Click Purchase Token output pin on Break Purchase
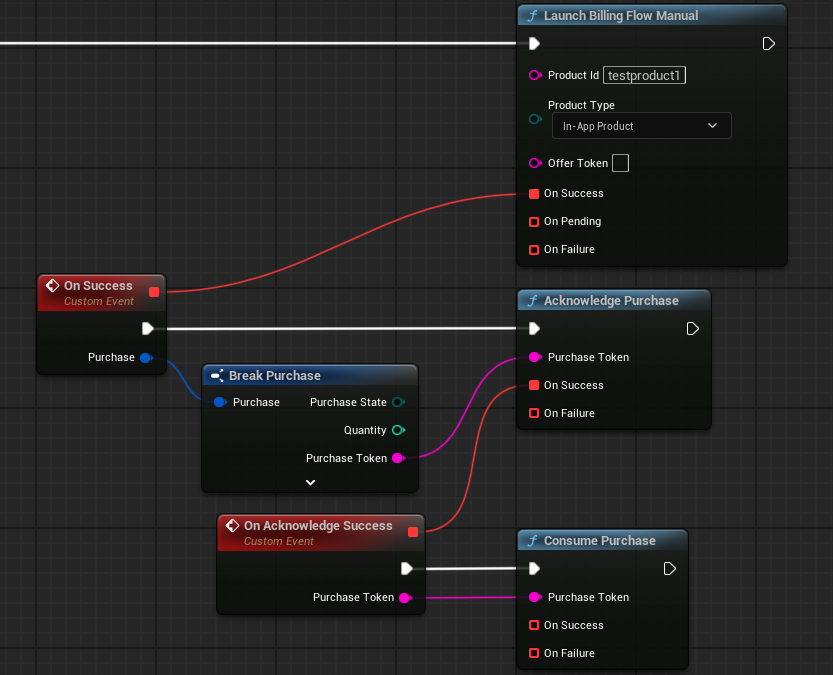Screen dimensions: 833x675 tap(398, 459)
